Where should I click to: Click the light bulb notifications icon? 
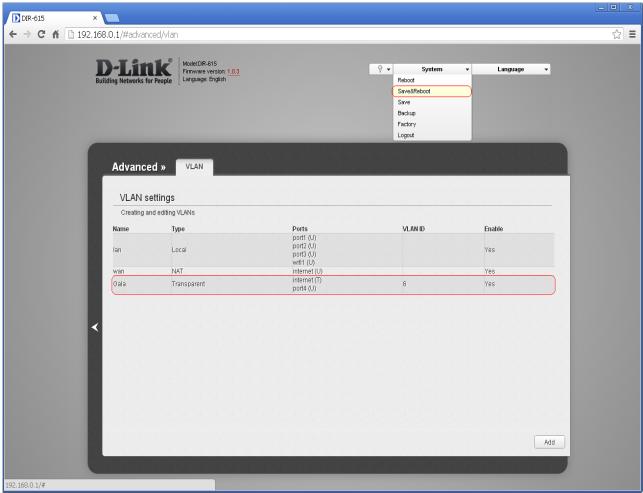pos(378,69)
